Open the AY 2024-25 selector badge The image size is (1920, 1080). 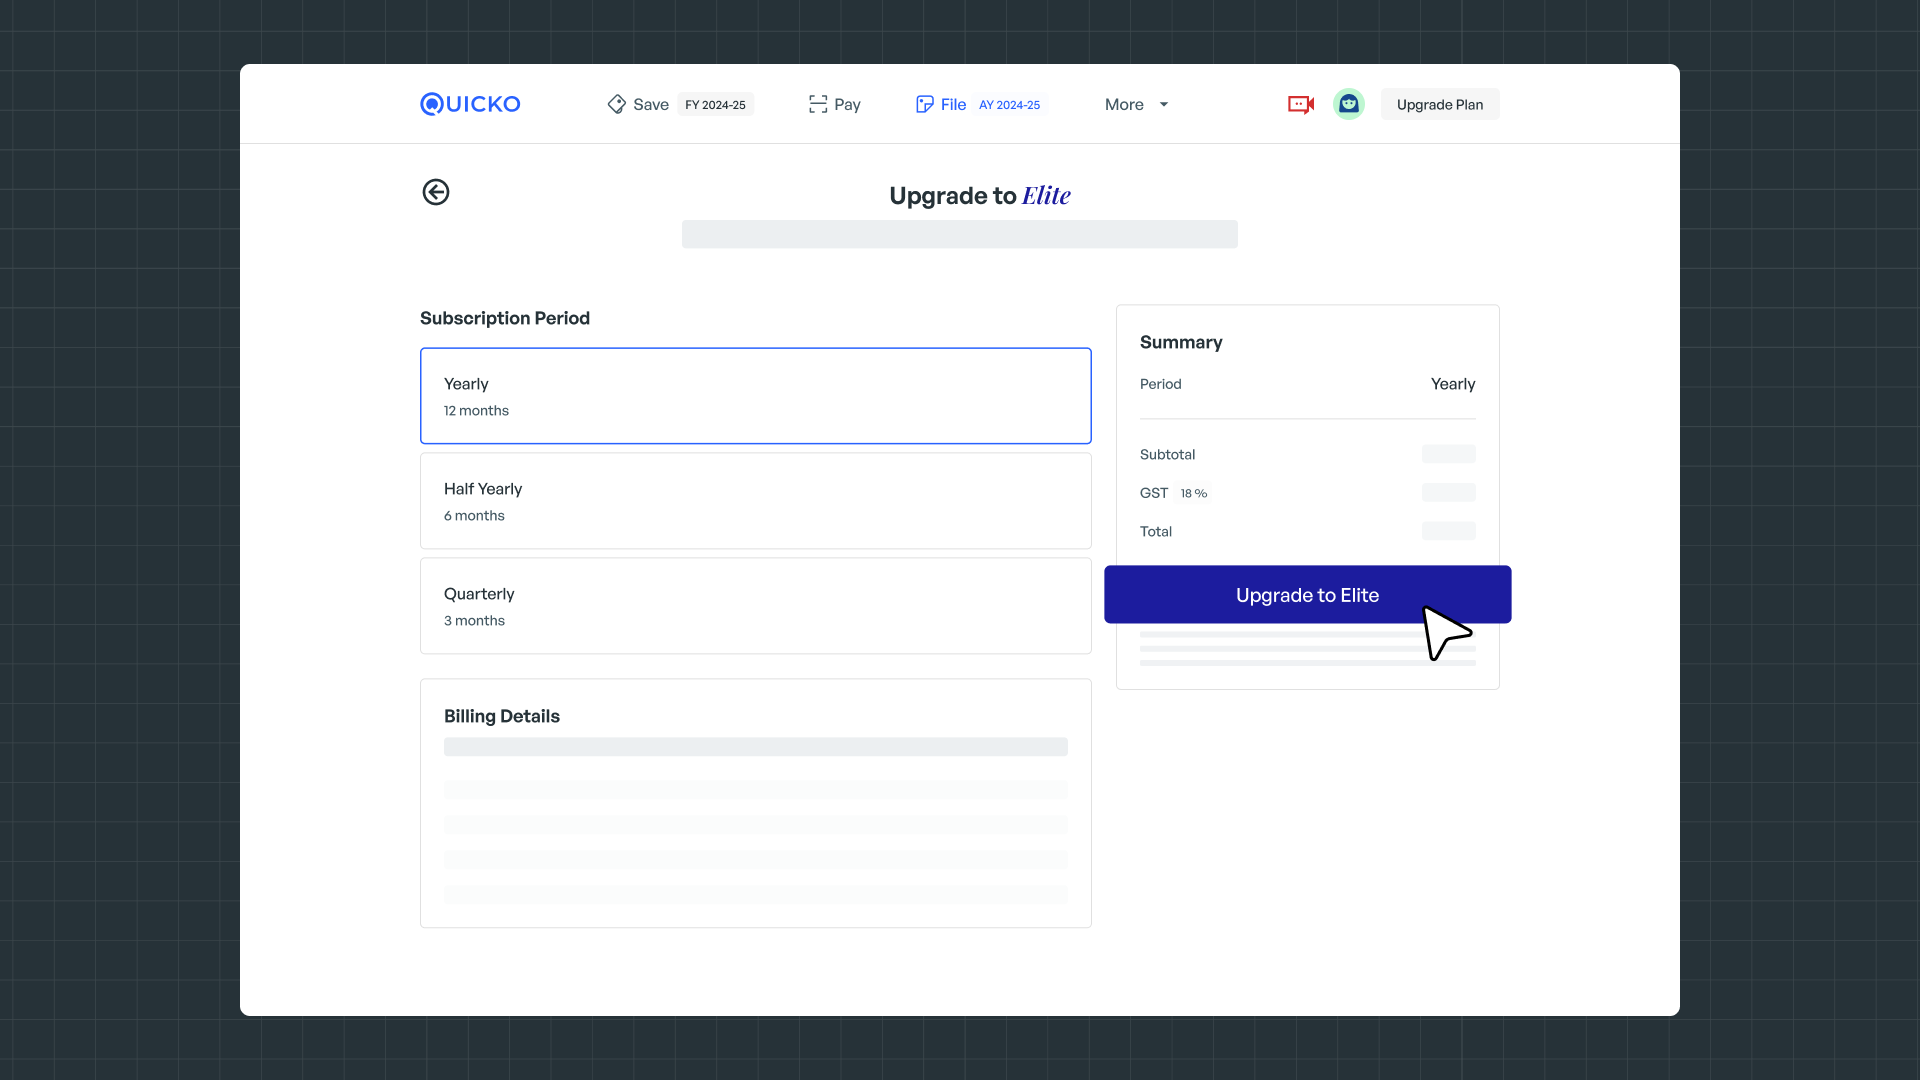pyautogui.click(x=1009, y=105)
